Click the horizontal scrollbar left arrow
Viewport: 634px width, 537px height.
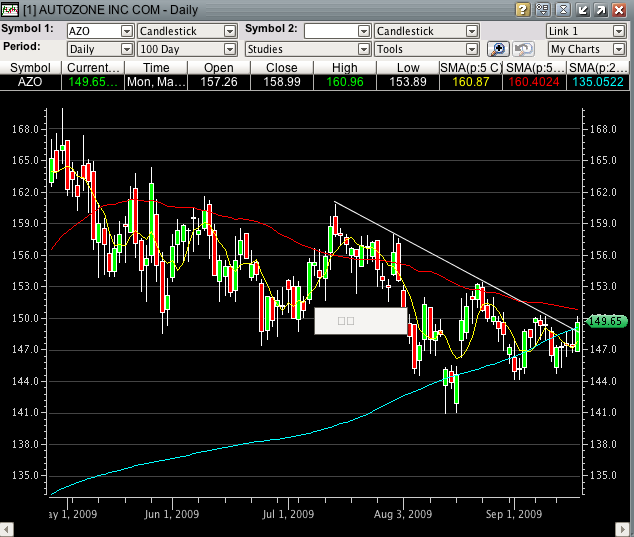click(x=7, y=527)
